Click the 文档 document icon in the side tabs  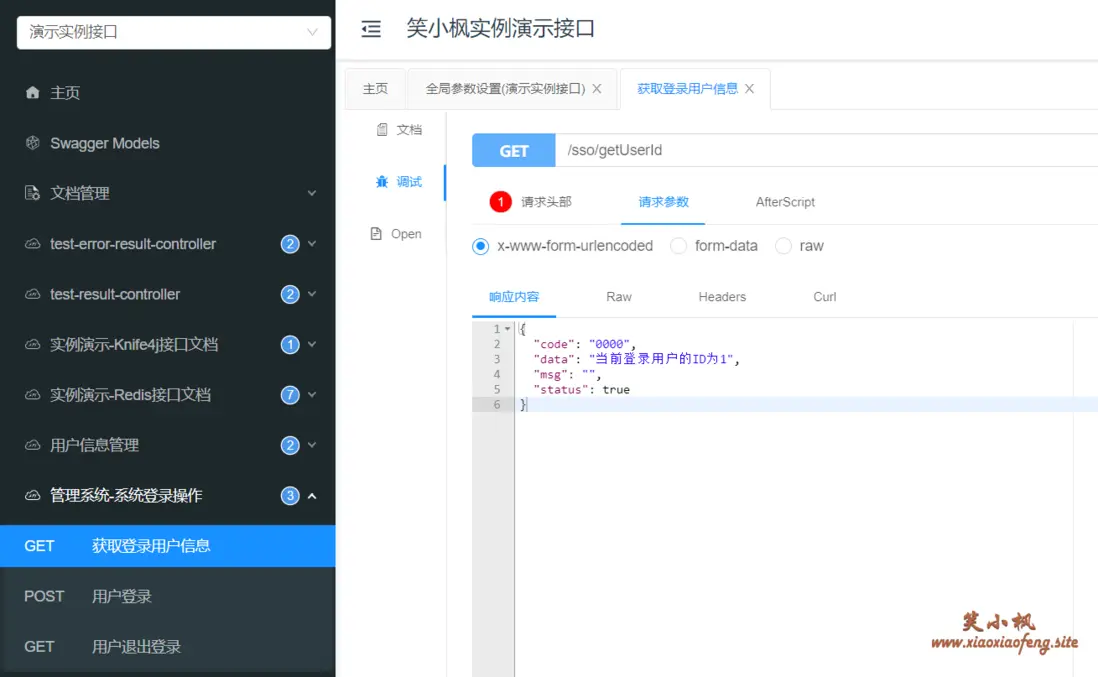coord(382,130)
